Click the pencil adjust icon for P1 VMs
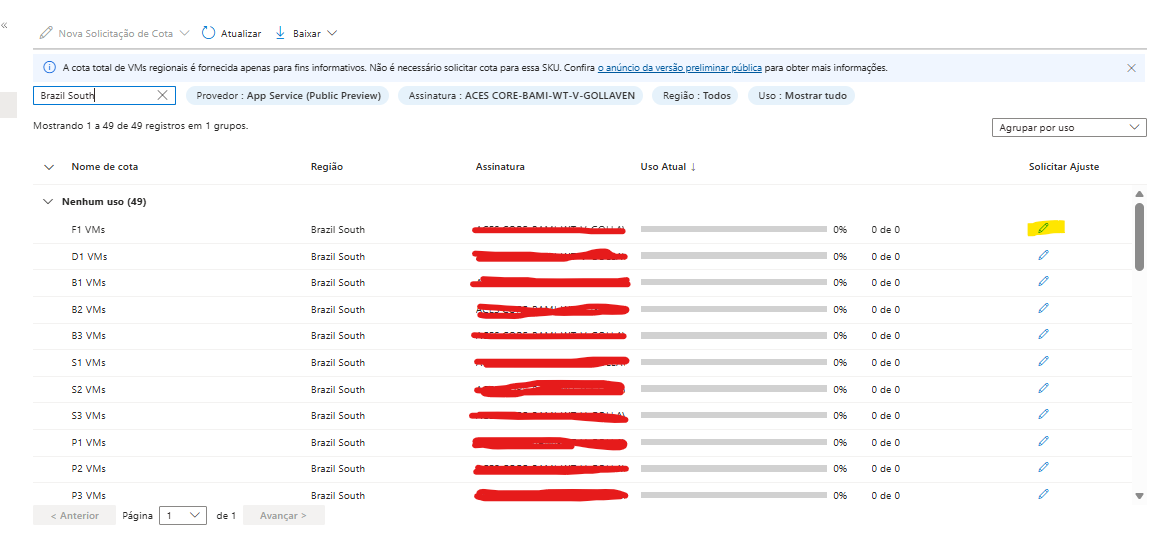Screen dimensions: 1158x537 tap(1043, 441)
